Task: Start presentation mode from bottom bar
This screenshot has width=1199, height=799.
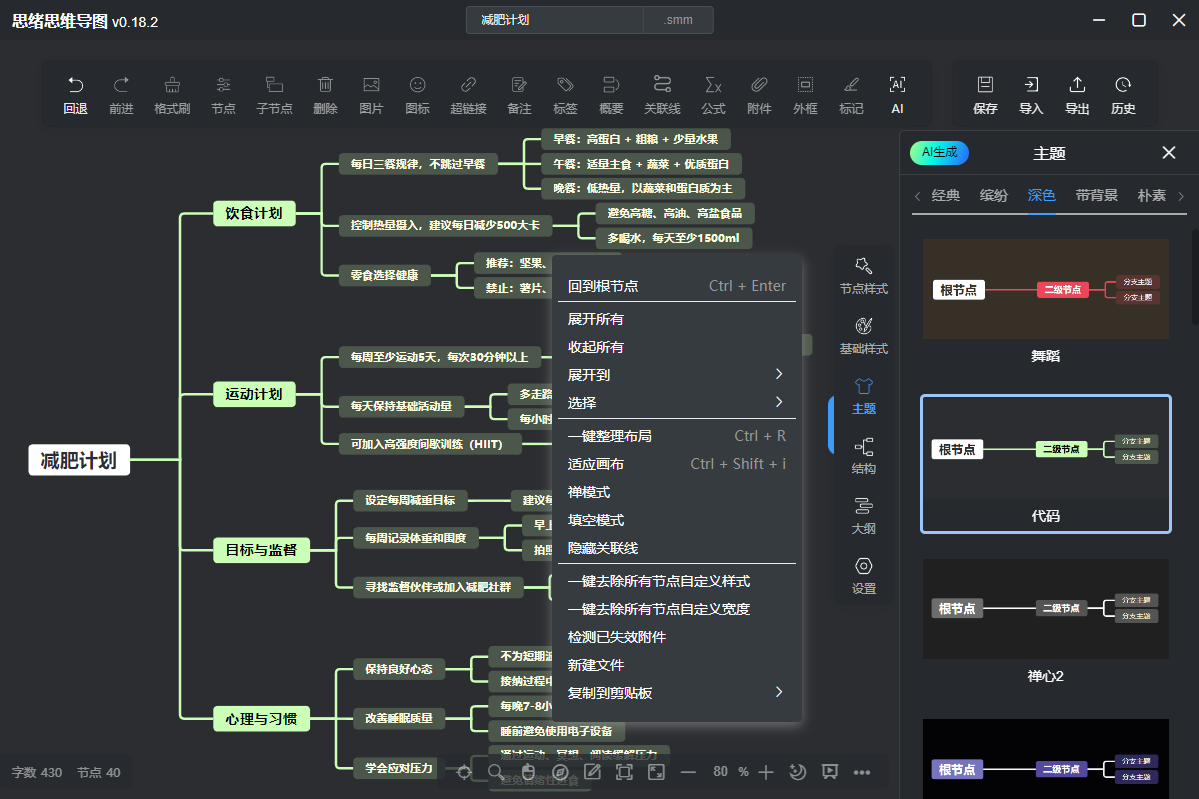Action: click(830, 772)
